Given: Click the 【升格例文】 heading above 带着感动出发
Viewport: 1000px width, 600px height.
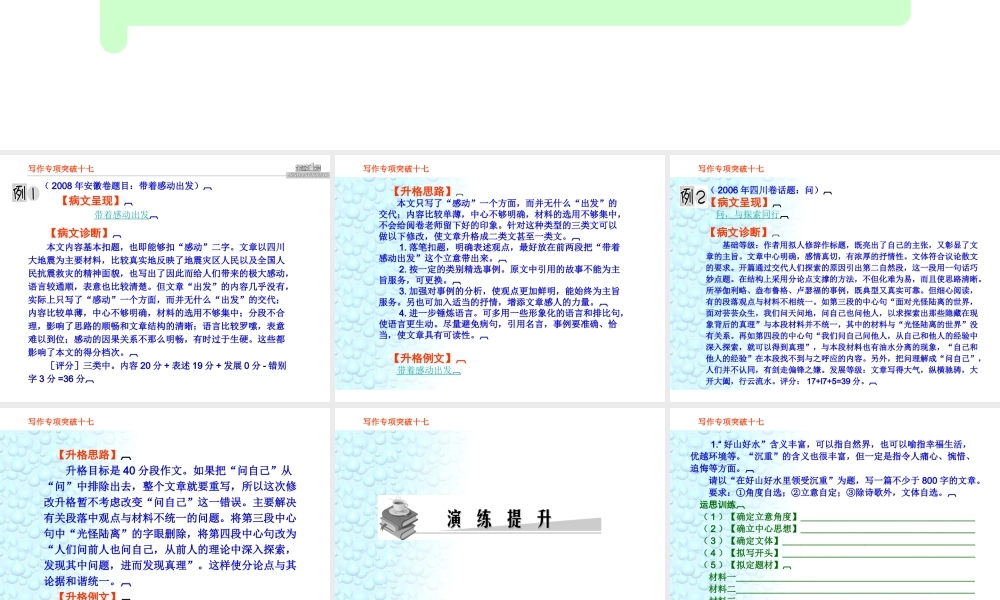Looking at the screenshot, I should [x=422, y=358].
